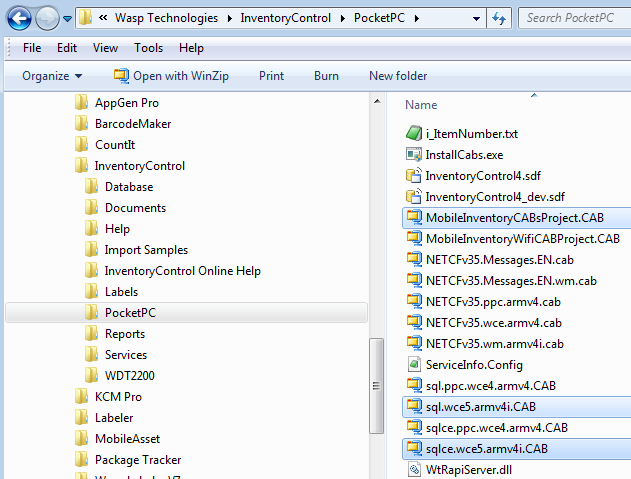The image size is (631, 479).
Task: Expand the chevron after InventoryControl breadcrumb
Action: tap(342, 19)
